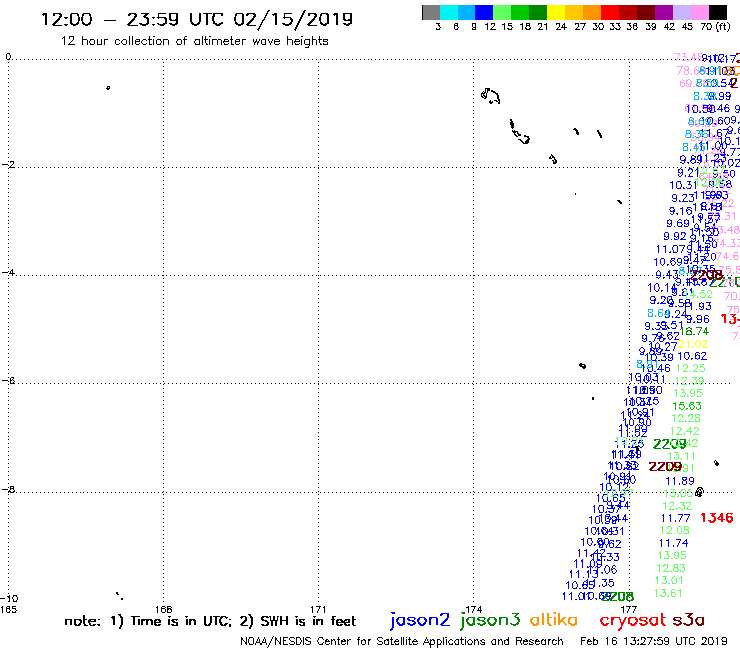Click the '12.28' wave height value
This screenshot has height=650, width=740.
tap(686, 418)
